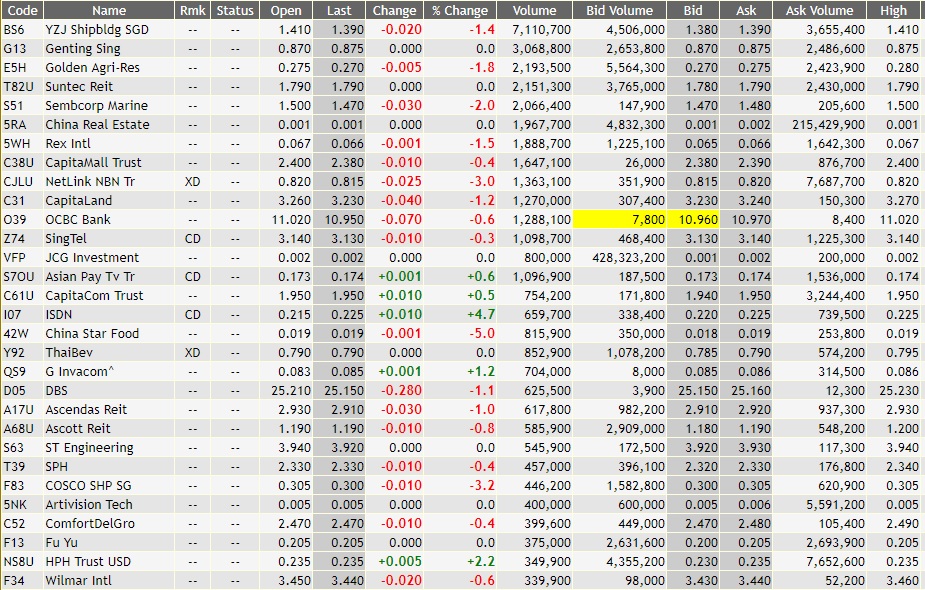Image resolution: width=925 pixels, height=590 pixels.
Task: Click the highlighted 7,800 bid volume cell
Action: [x=619, y=219]
